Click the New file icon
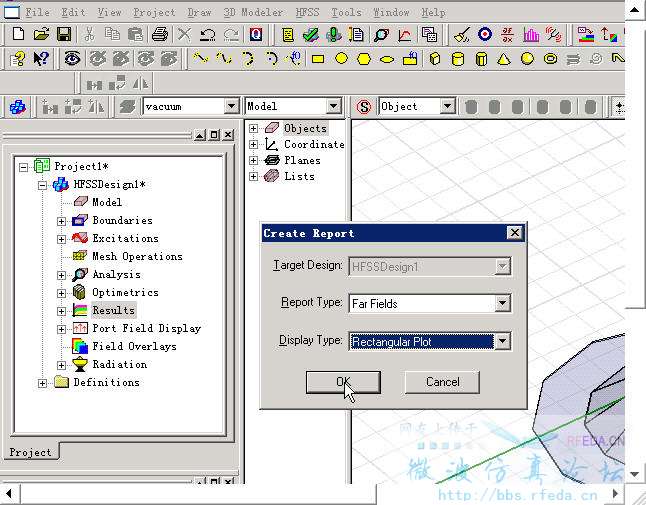 coord(18,34)
